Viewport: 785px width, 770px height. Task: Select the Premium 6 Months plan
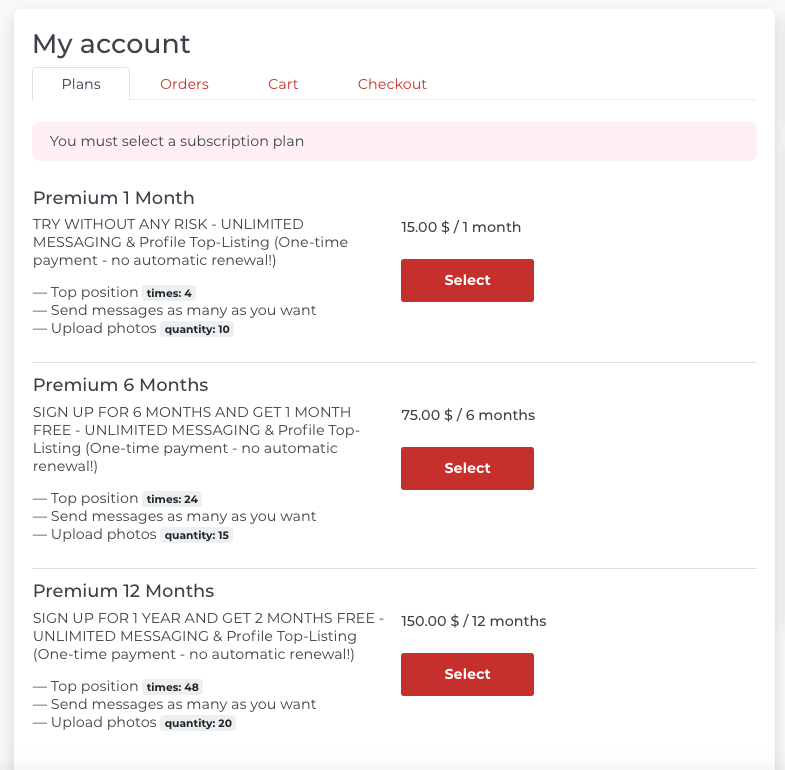[467, 468]
